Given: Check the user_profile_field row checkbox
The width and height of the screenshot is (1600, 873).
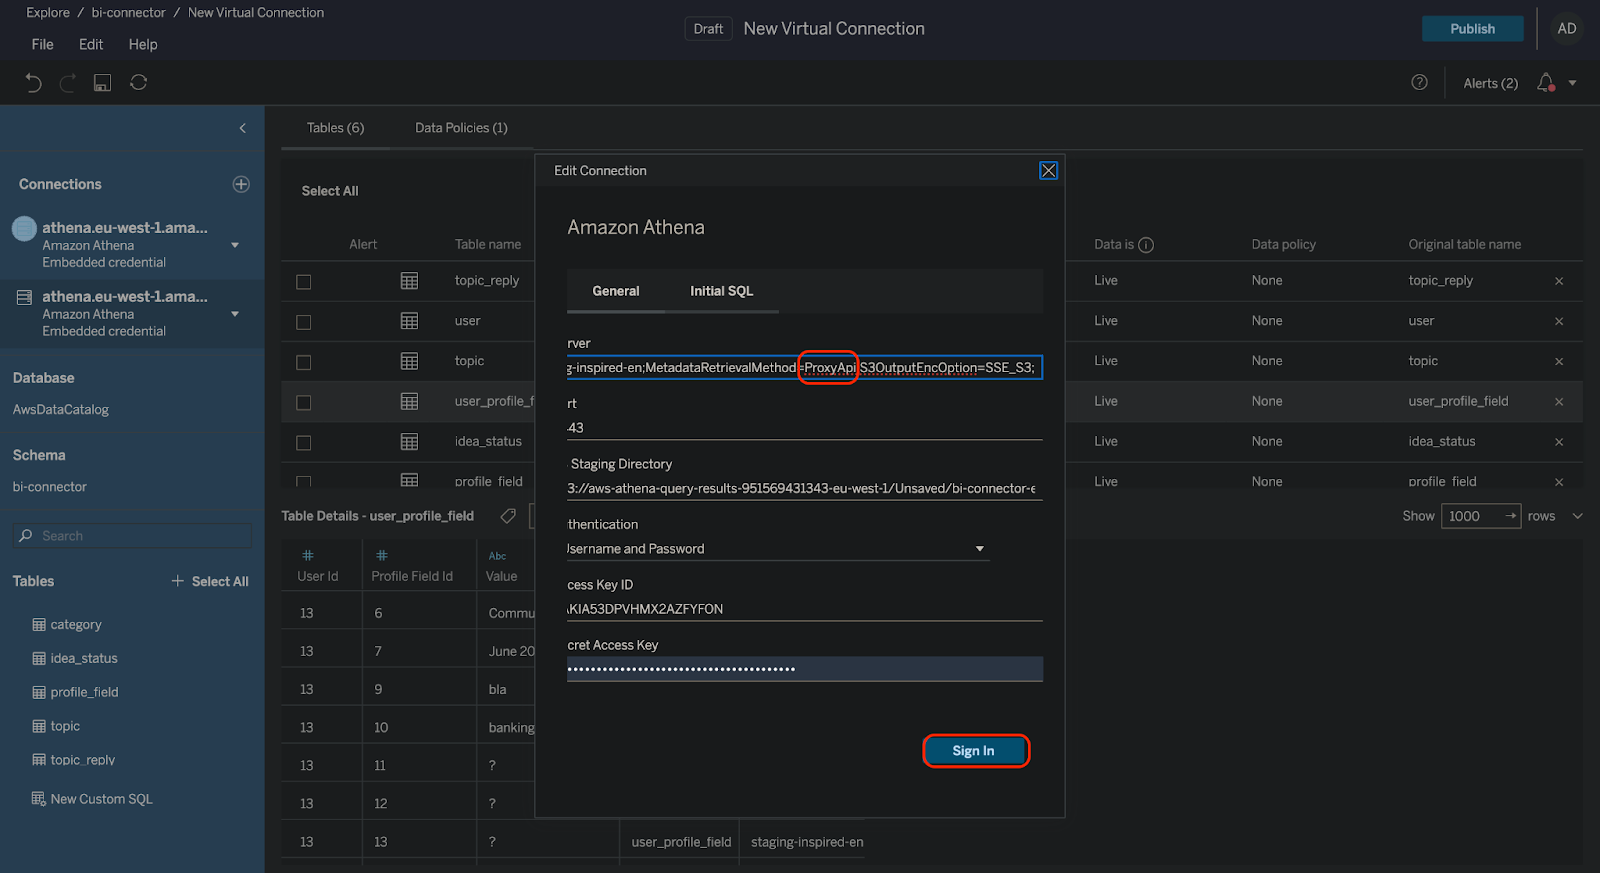Looking at the screenshot, I should [x=304, y=402].
